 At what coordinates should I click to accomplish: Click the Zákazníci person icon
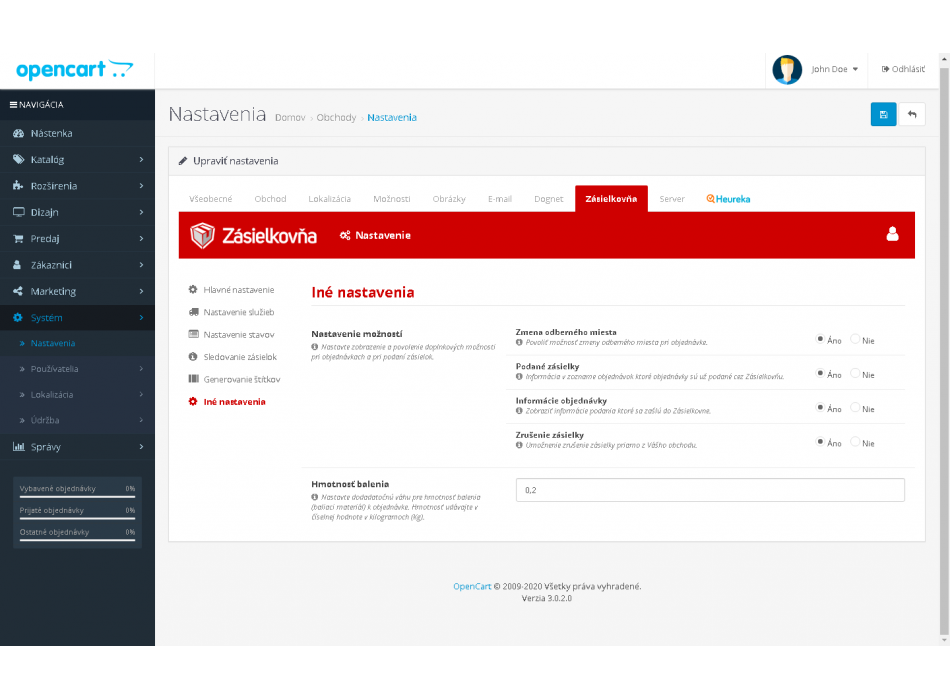[18, 265]
